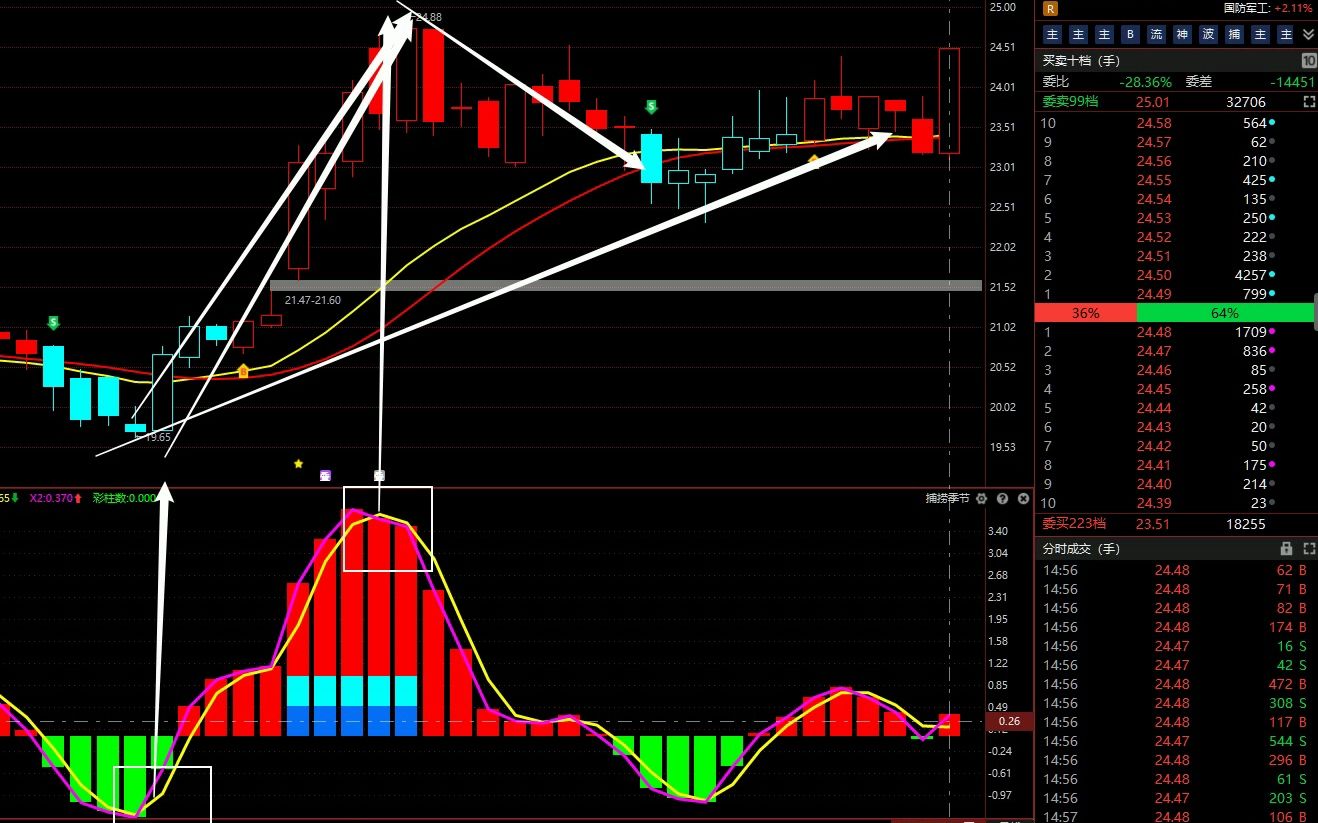Viewport: 1318px width, 823px height.
Task: Select buy level 4 at 24.45
Action: click(x=1176, y=389)
